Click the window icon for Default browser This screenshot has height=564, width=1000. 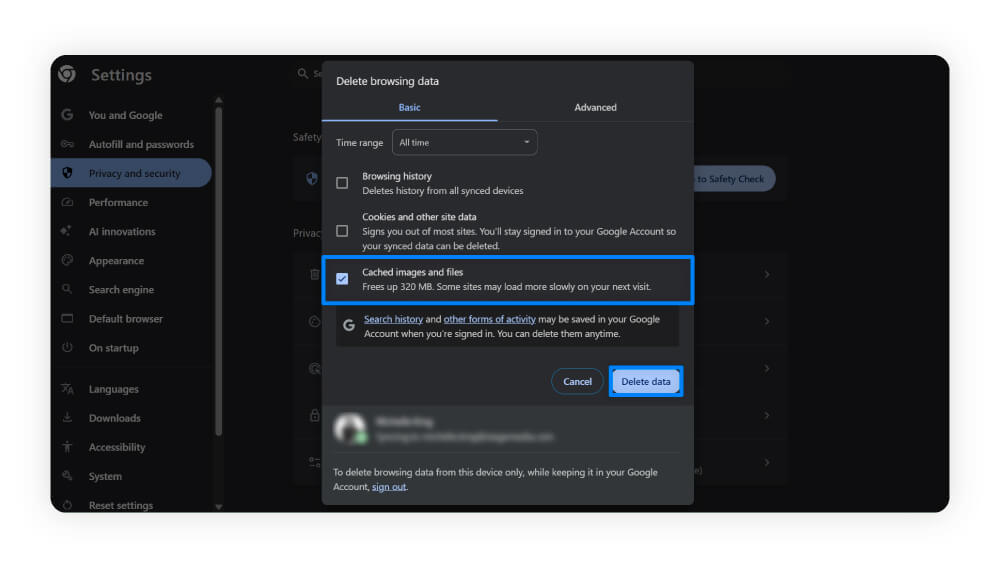[67, 318]
